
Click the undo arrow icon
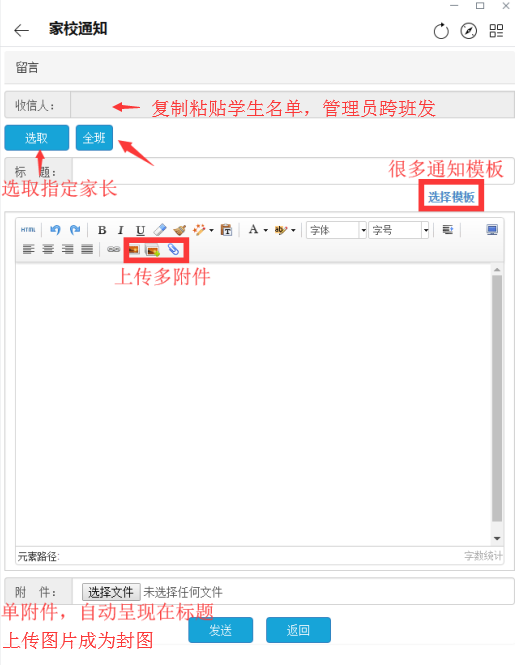(x=55, y=230)
